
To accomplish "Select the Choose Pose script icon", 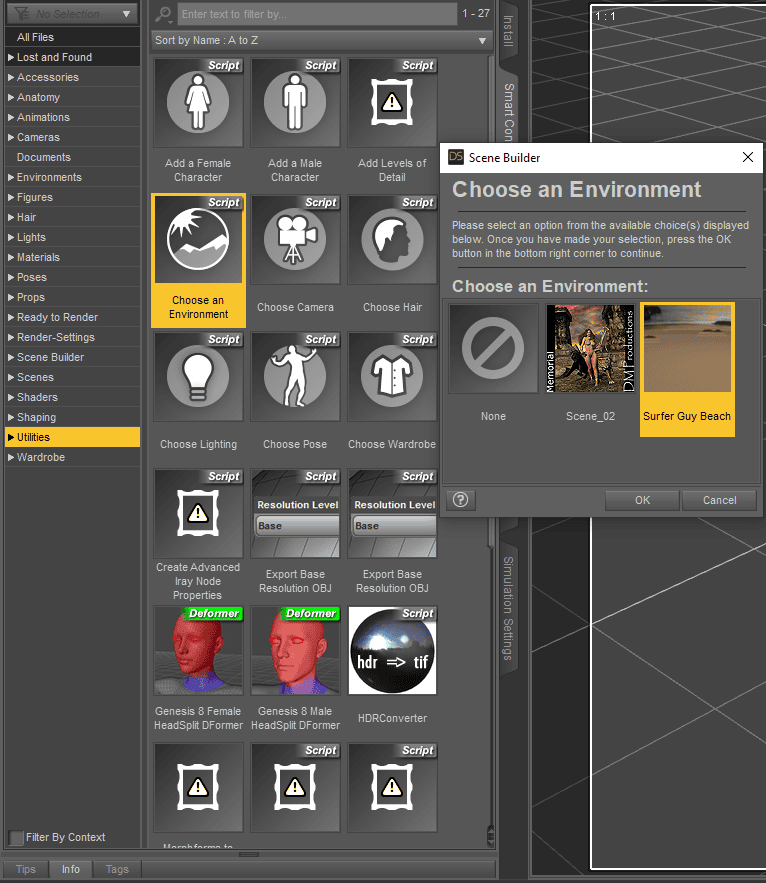I will pyautogui.click(x=295, y=376).
